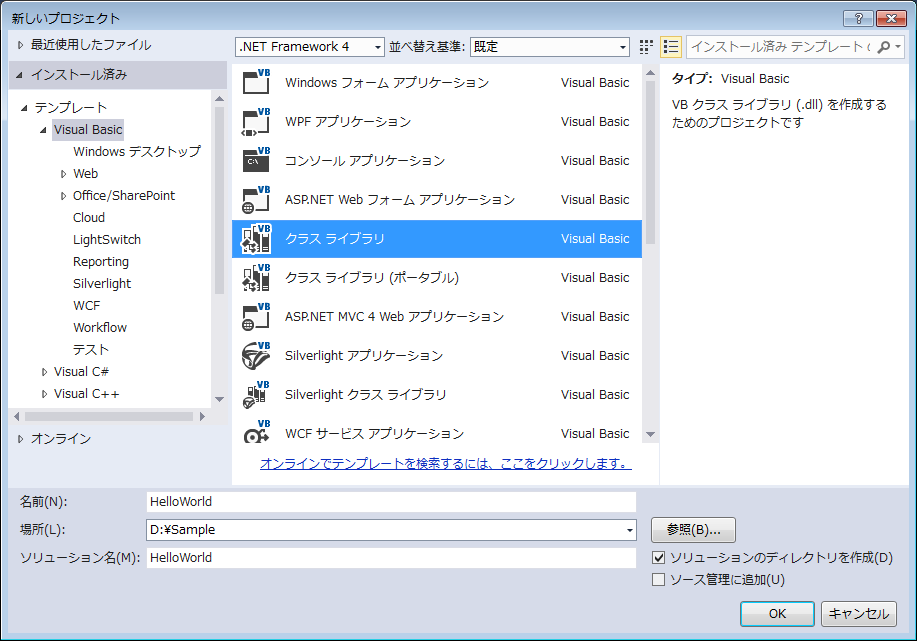This screenshot has width=917, height=641.
Task: Click template list scrollbar up arrow
Action: pos(650,73)
